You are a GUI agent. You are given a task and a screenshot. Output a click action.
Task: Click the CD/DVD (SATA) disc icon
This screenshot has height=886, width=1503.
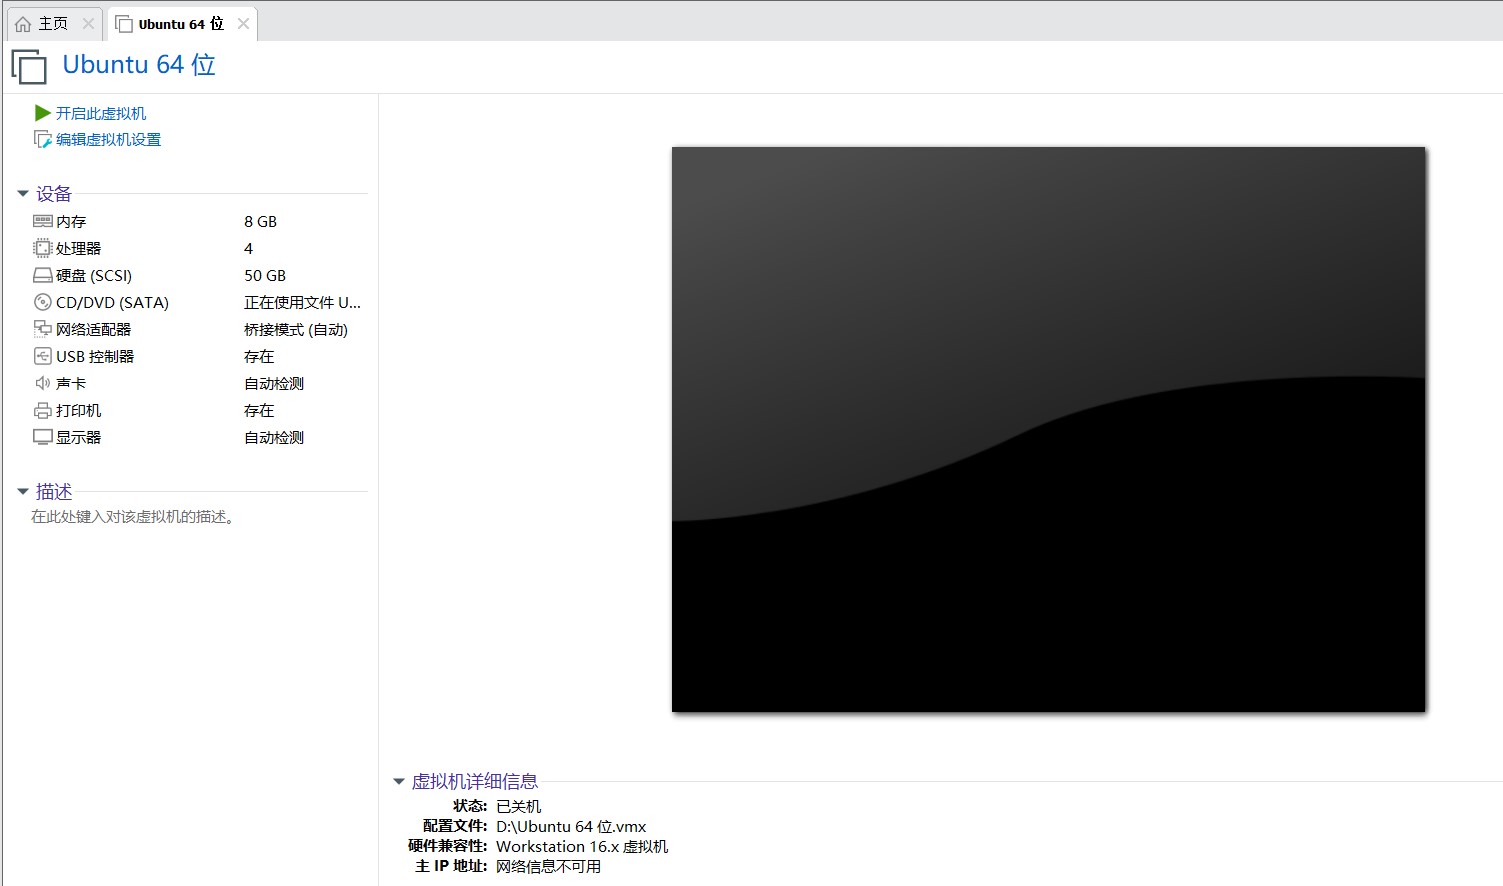pyautogui.click(x=42, y=302)
